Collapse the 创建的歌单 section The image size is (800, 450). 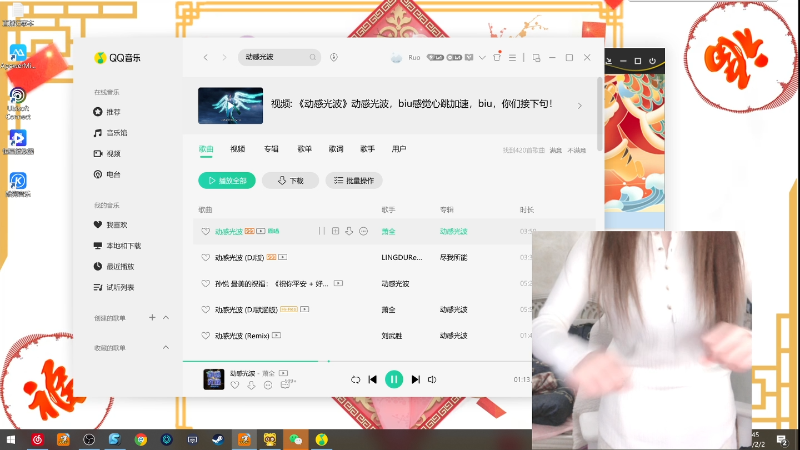click(166, 317)
